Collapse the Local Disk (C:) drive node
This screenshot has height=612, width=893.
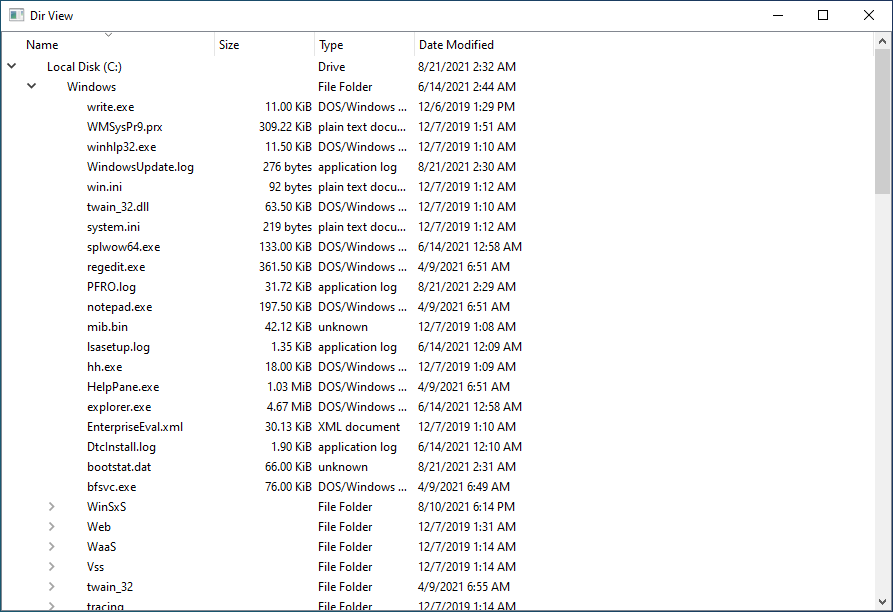click(11, 66)
